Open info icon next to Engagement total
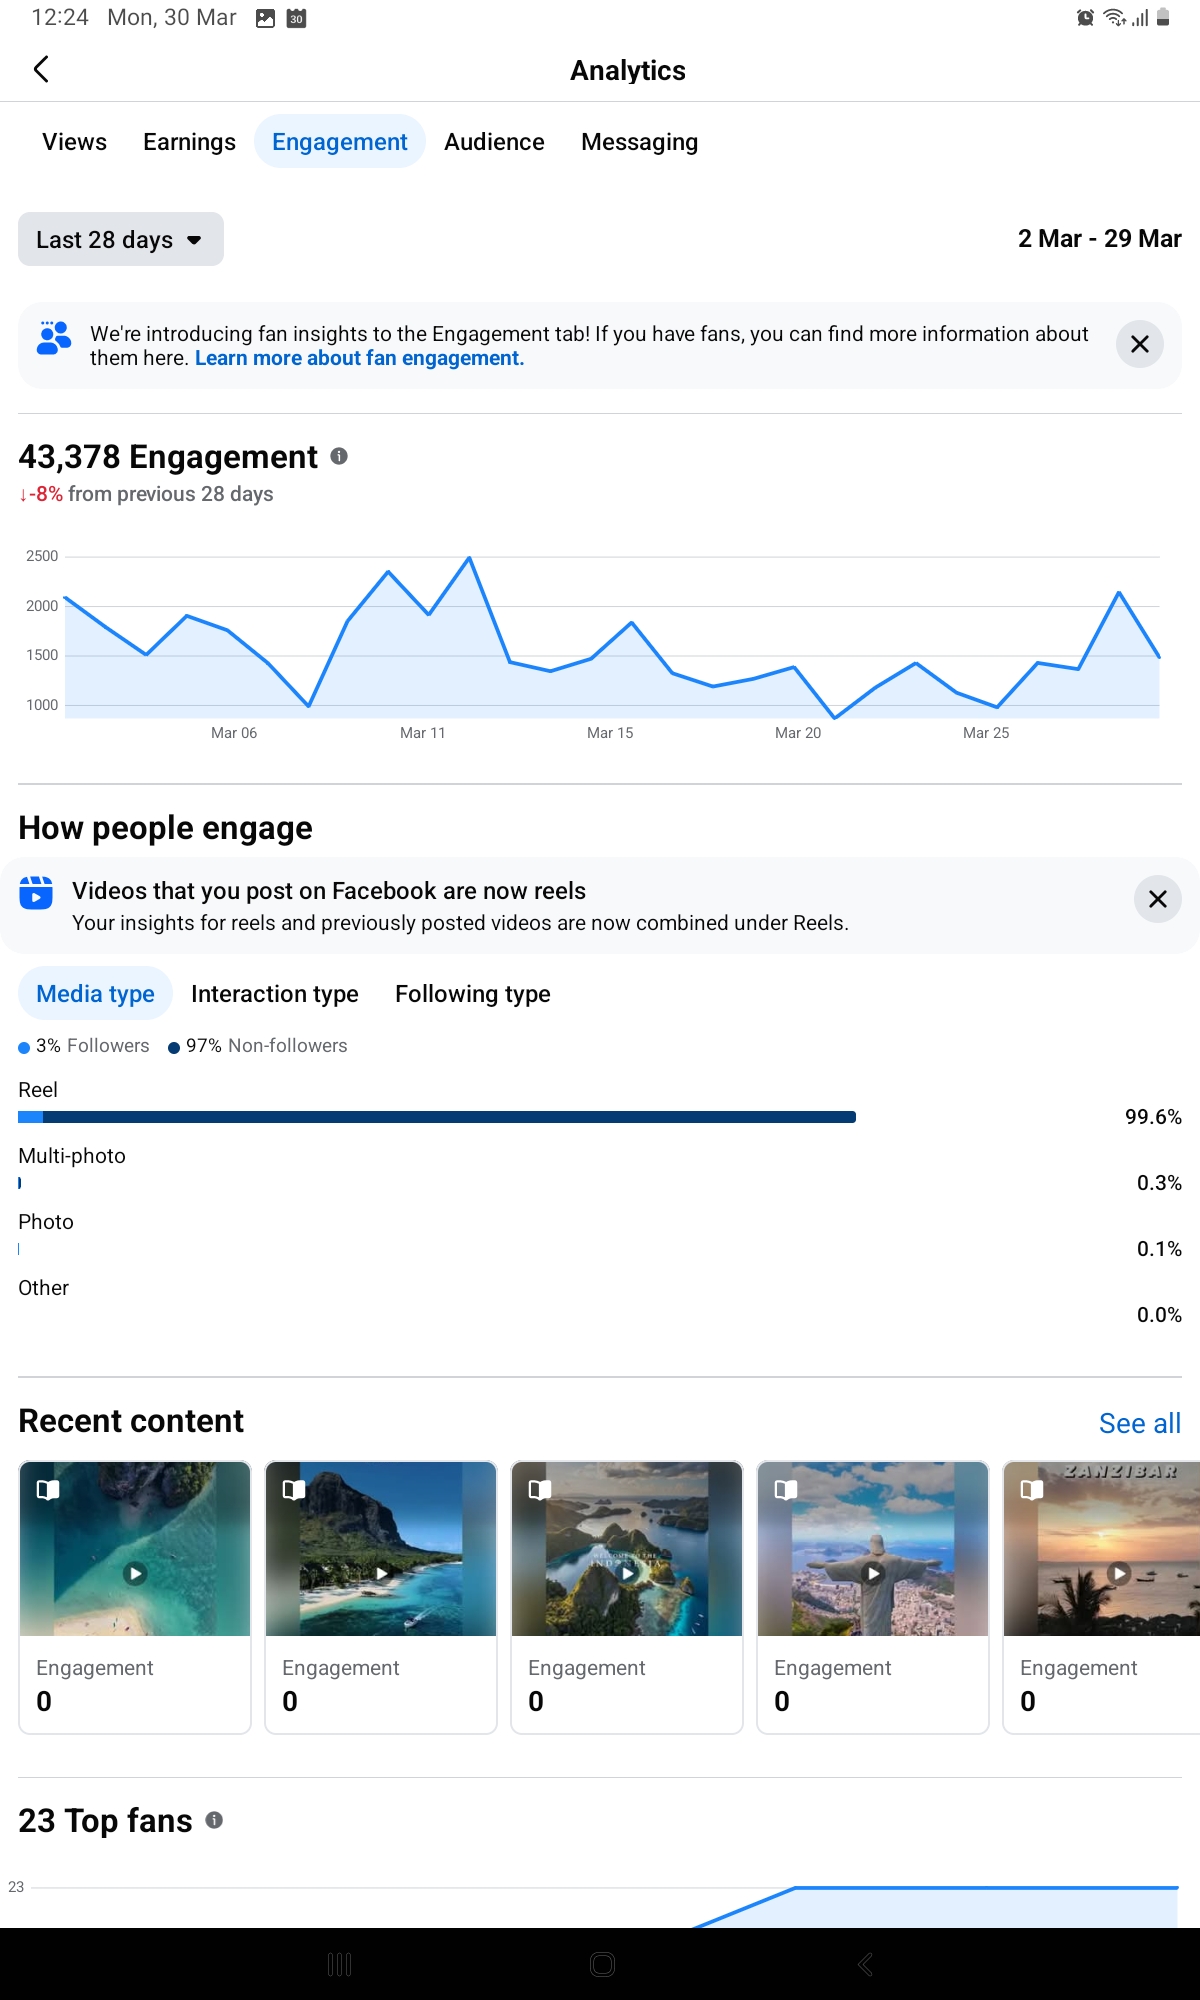This screenshot has width=1200, height=2000. (x=339, y=457)
